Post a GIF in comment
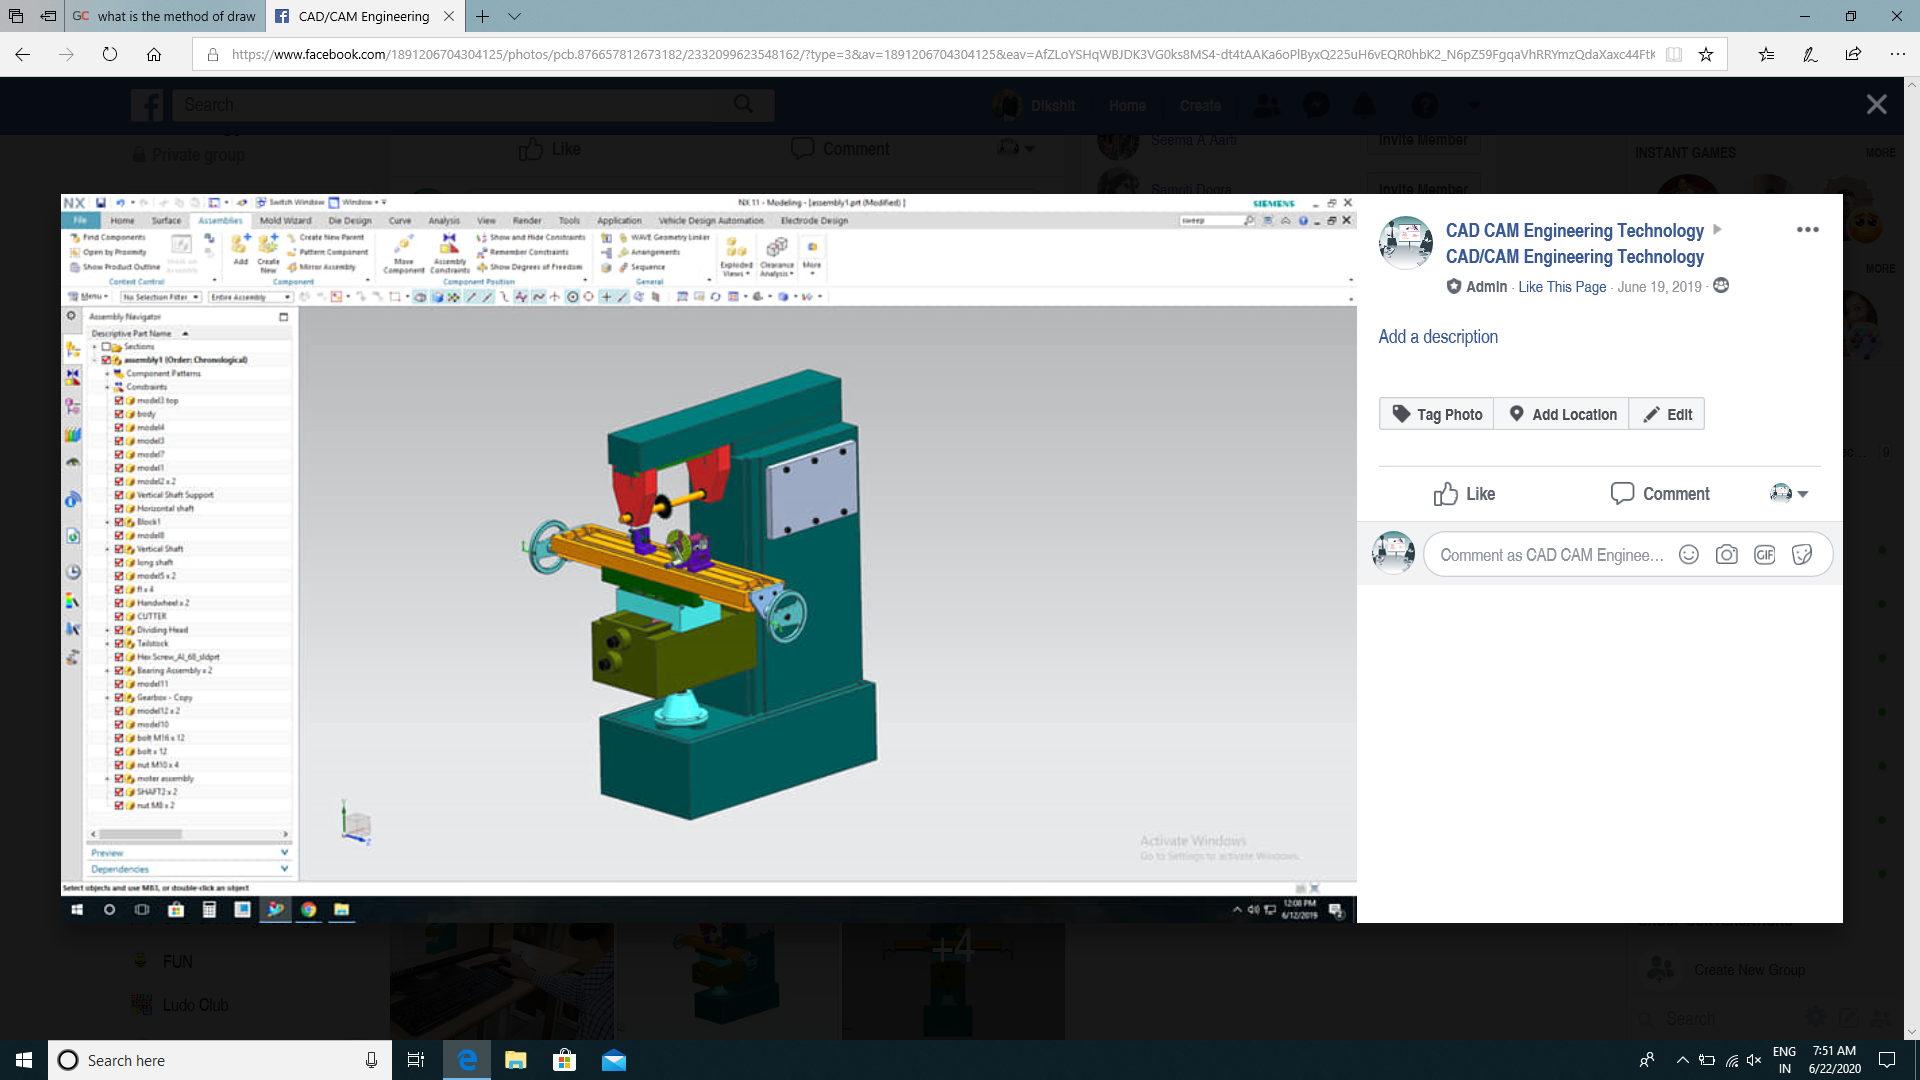 (x=1764, y=555)
